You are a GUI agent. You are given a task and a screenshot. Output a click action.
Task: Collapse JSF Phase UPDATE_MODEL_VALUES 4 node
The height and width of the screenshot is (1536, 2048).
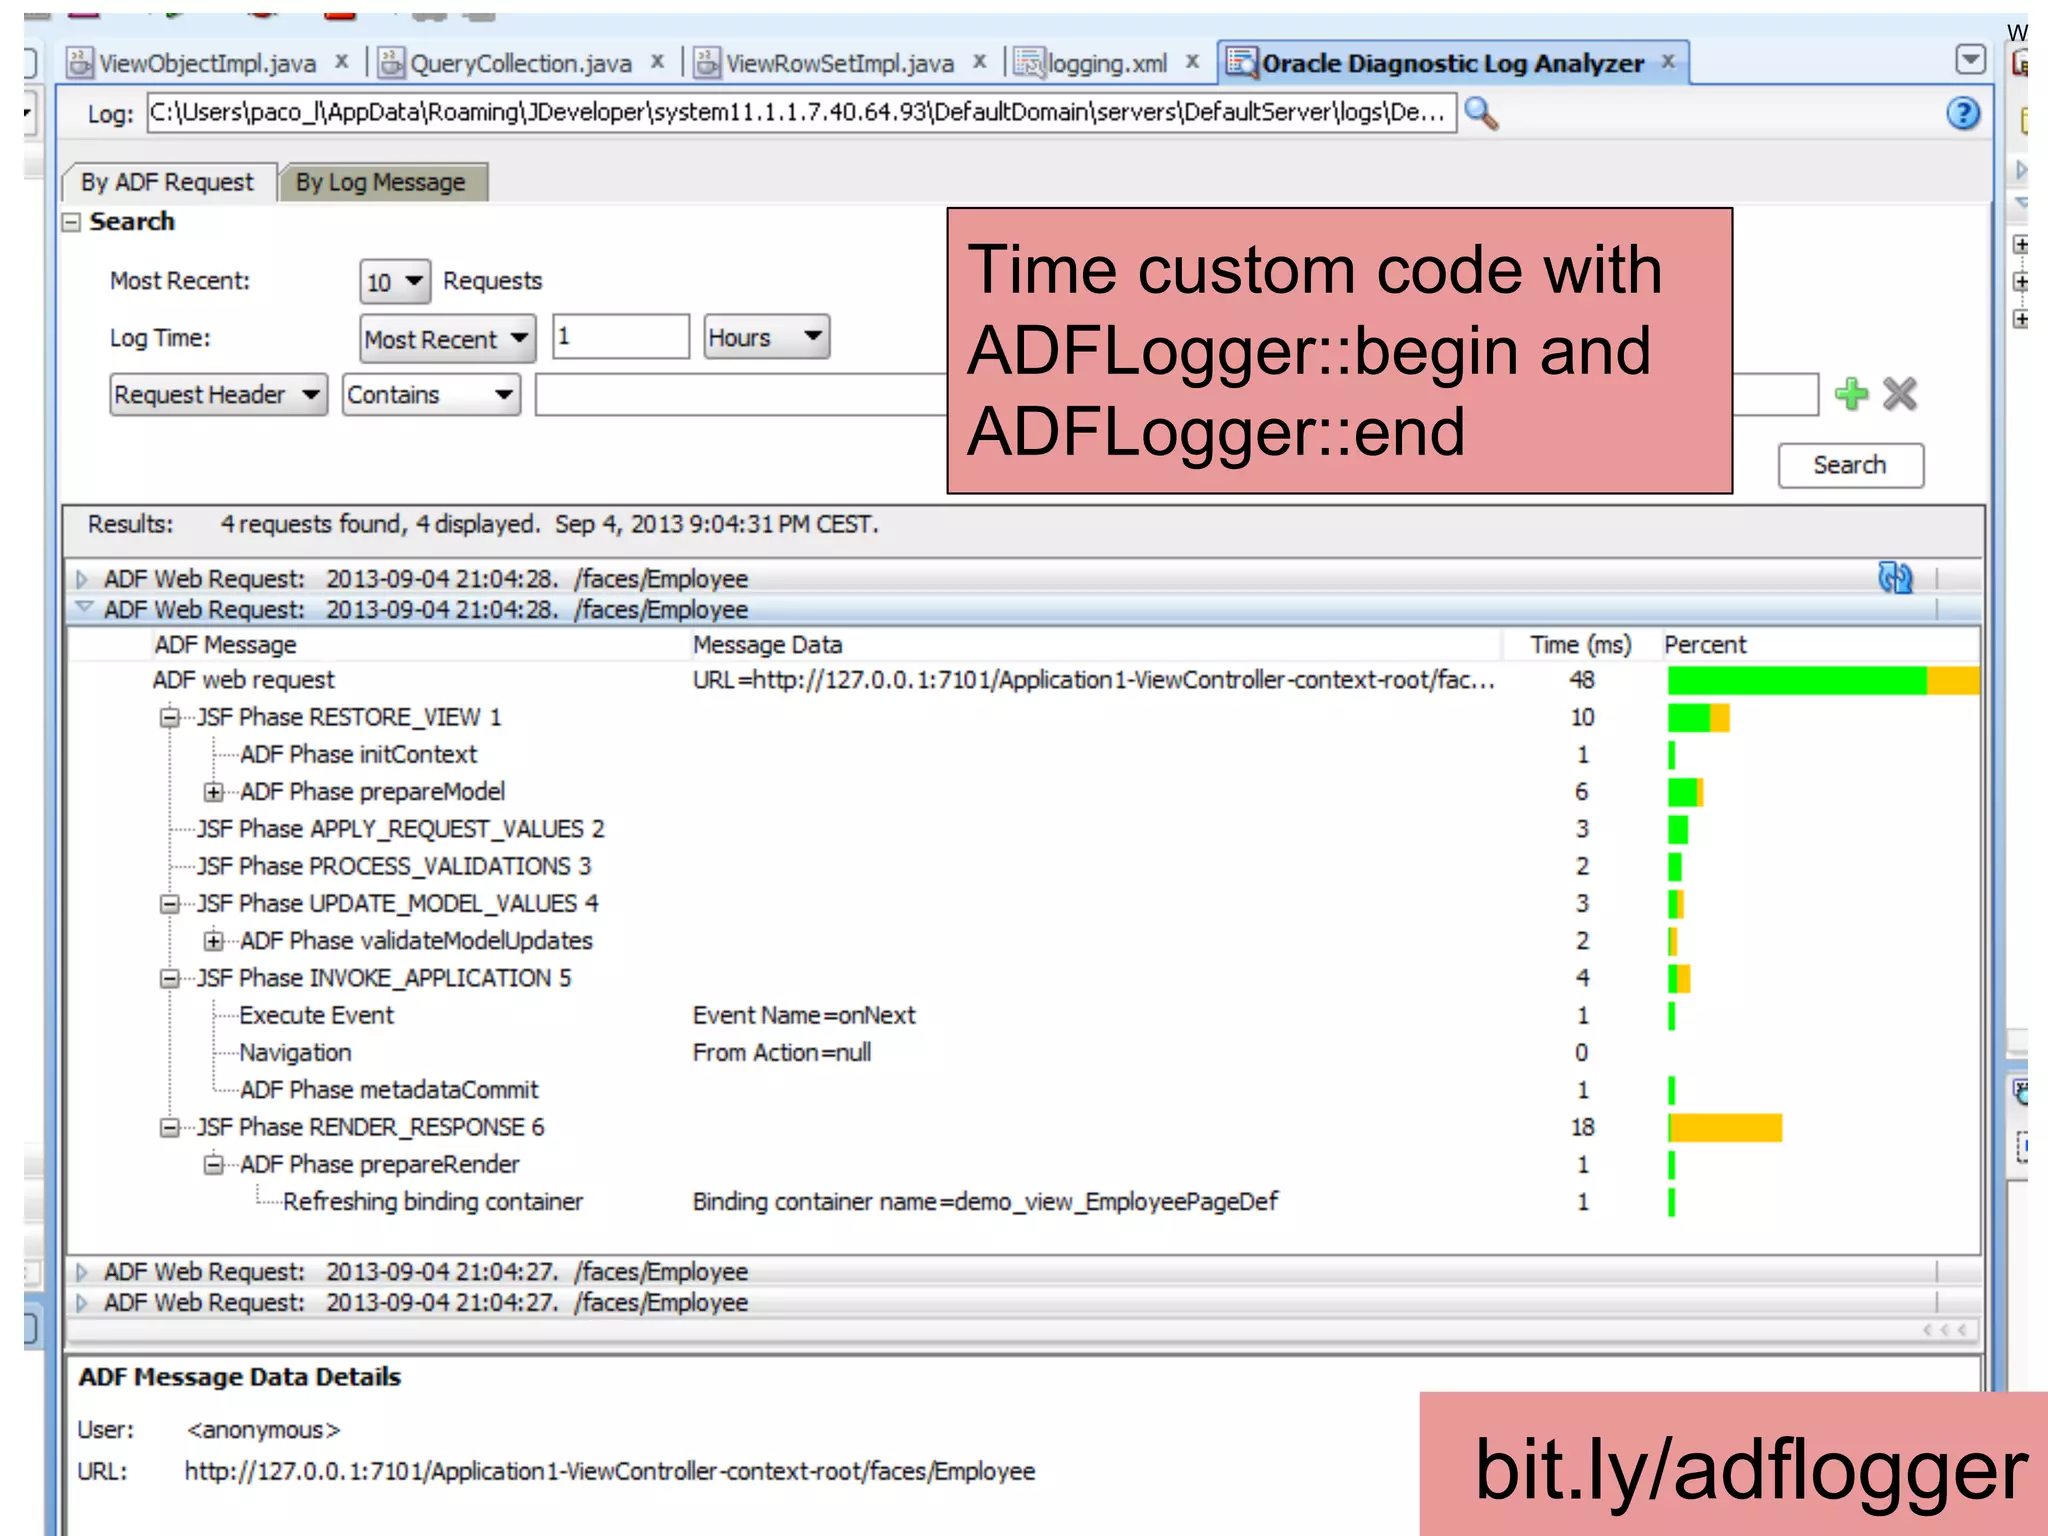(x=170, y=904)
